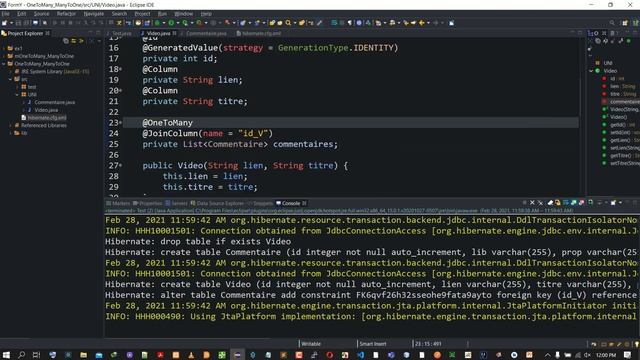
Task: Toggle Mark Occurrences in toolbar
Action: coord(320,23)
